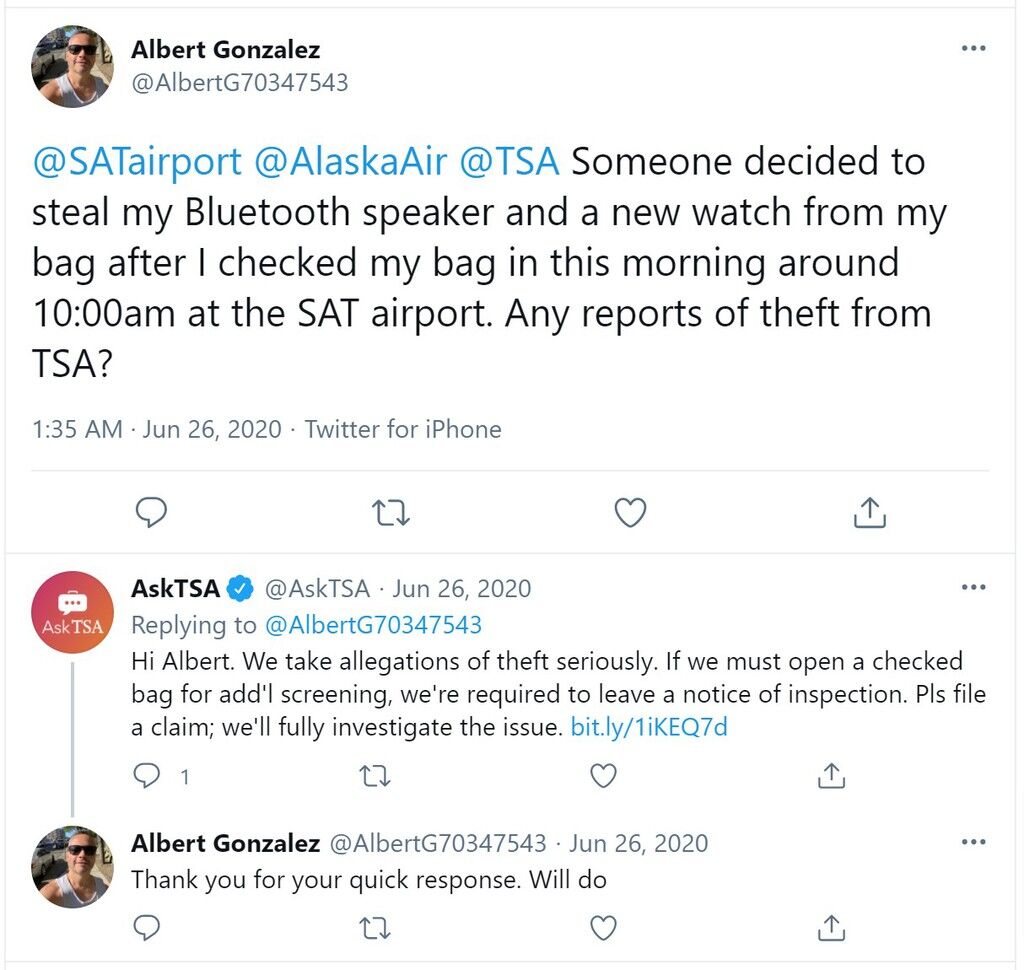Open more options menu on main tweet
Screen dimensions: 1024x970
click(973, 48)
